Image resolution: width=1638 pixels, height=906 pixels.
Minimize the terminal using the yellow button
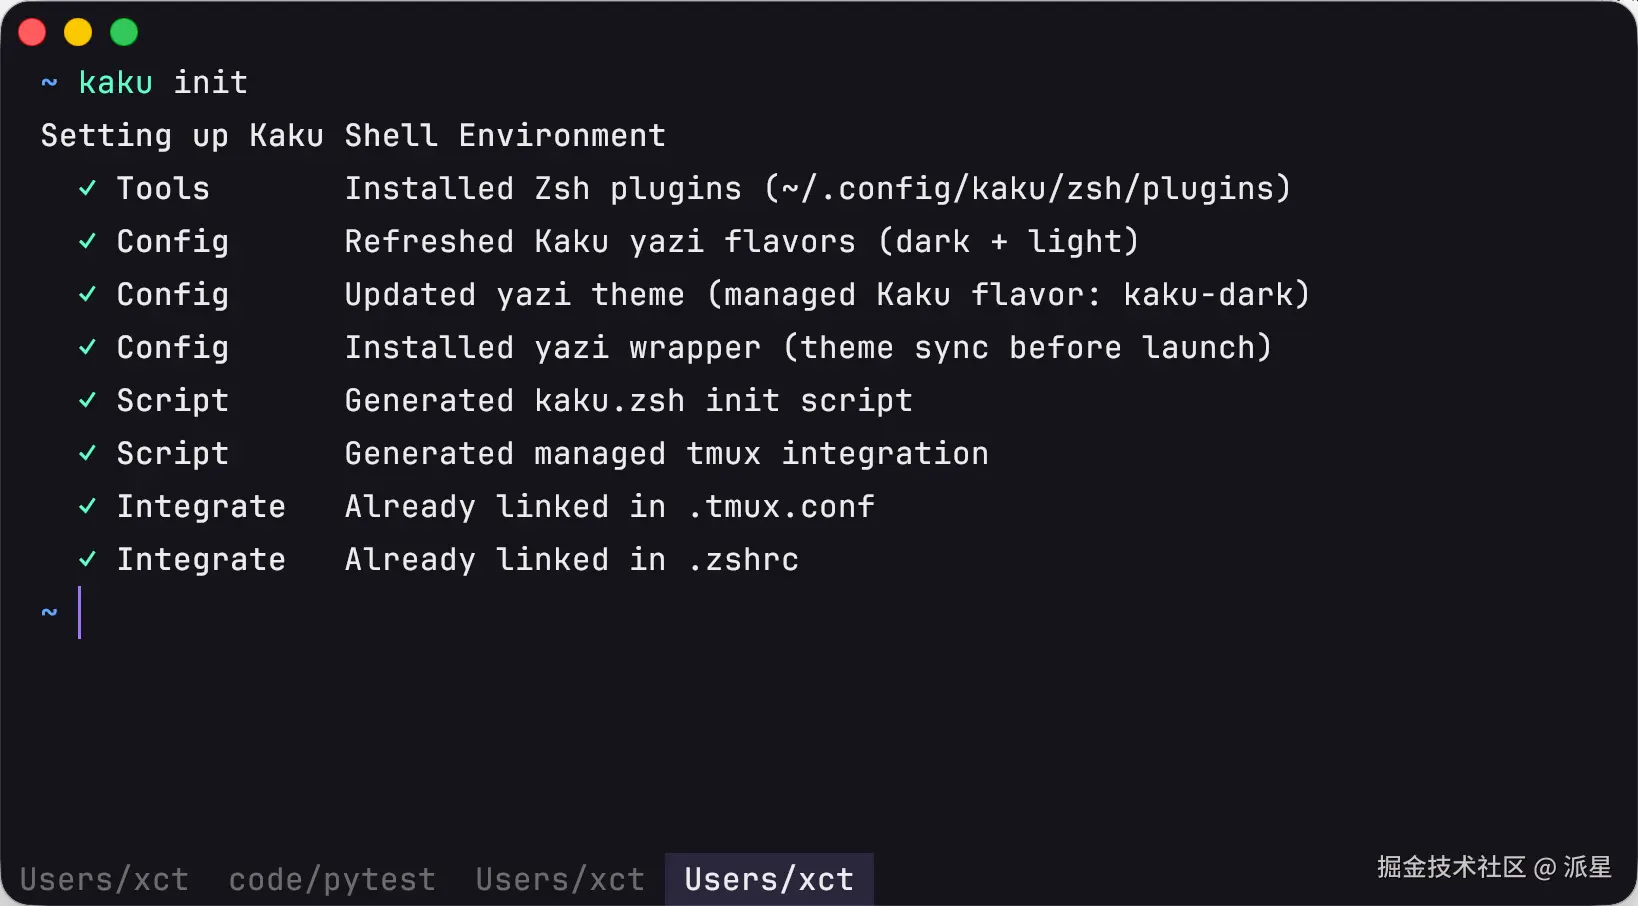point(78,32)
